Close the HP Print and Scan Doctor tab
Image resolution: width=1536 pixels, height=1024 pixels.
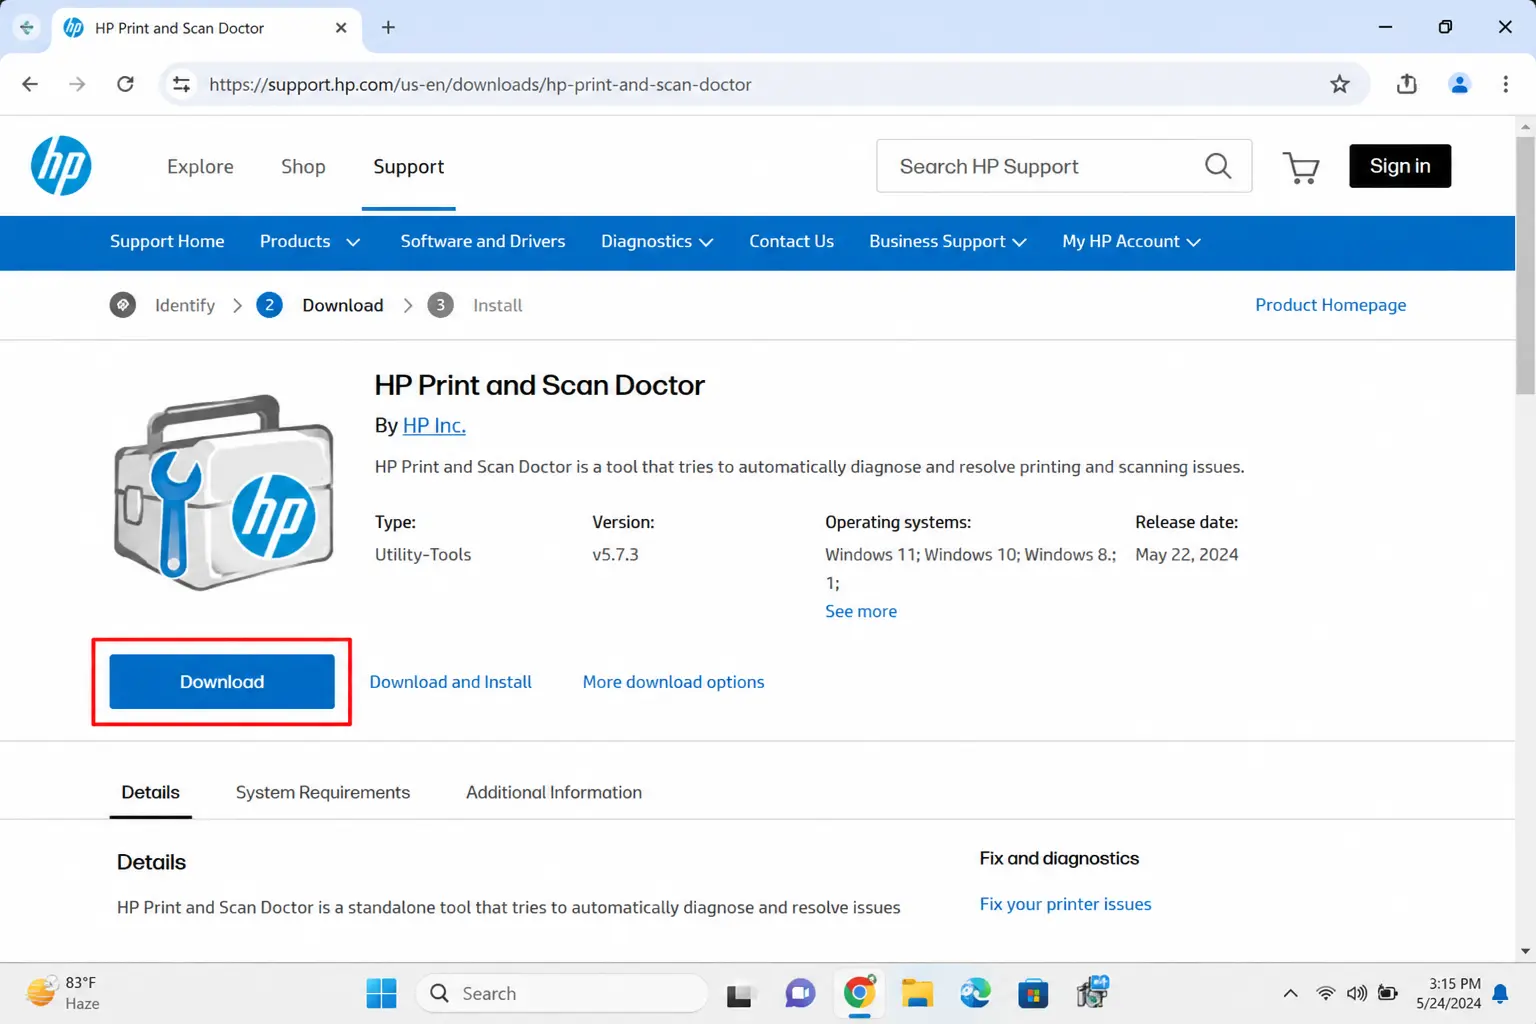tap(341, 28)
